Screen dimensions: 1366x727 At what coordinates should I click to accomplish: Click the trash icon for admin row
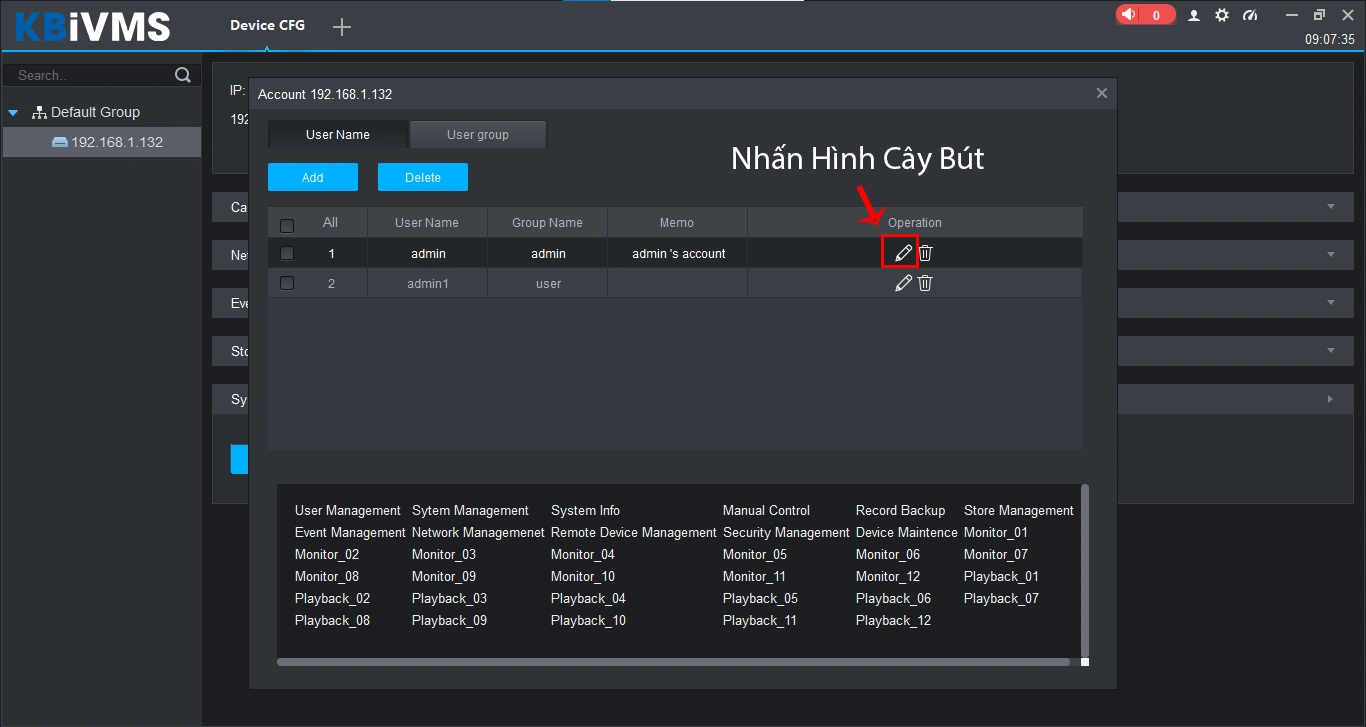(x=926, y=253)
